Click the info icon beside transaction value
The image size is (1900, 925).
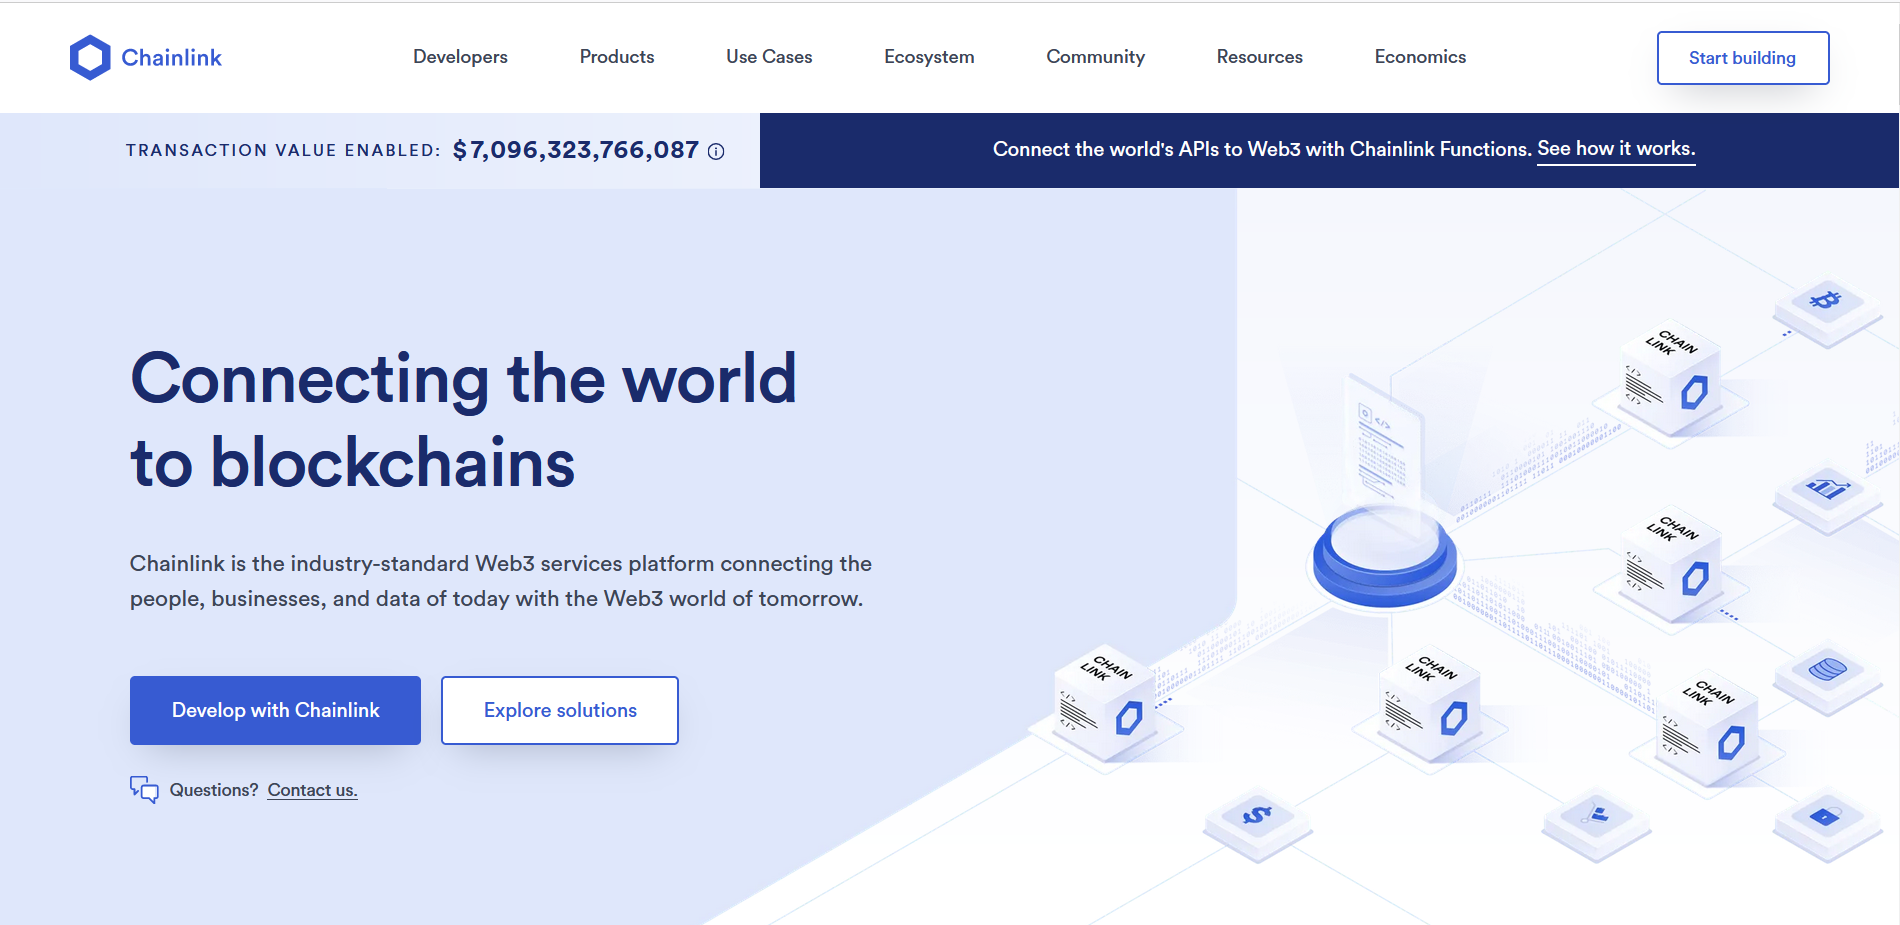[716, 151]
